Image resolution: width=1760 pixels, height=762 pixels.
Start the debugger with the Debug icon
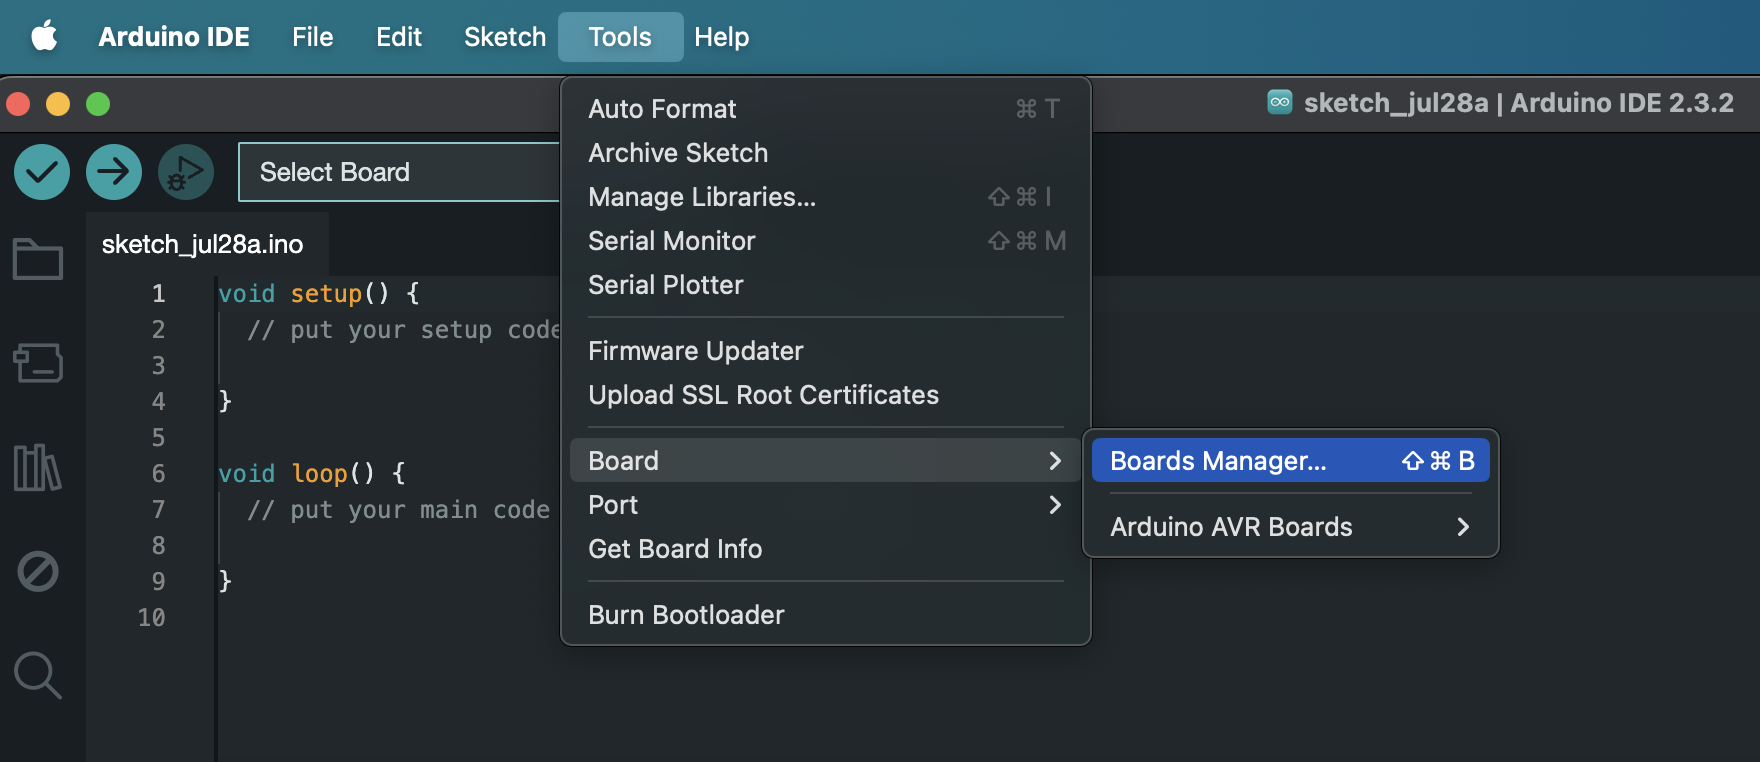click(186, 172)
